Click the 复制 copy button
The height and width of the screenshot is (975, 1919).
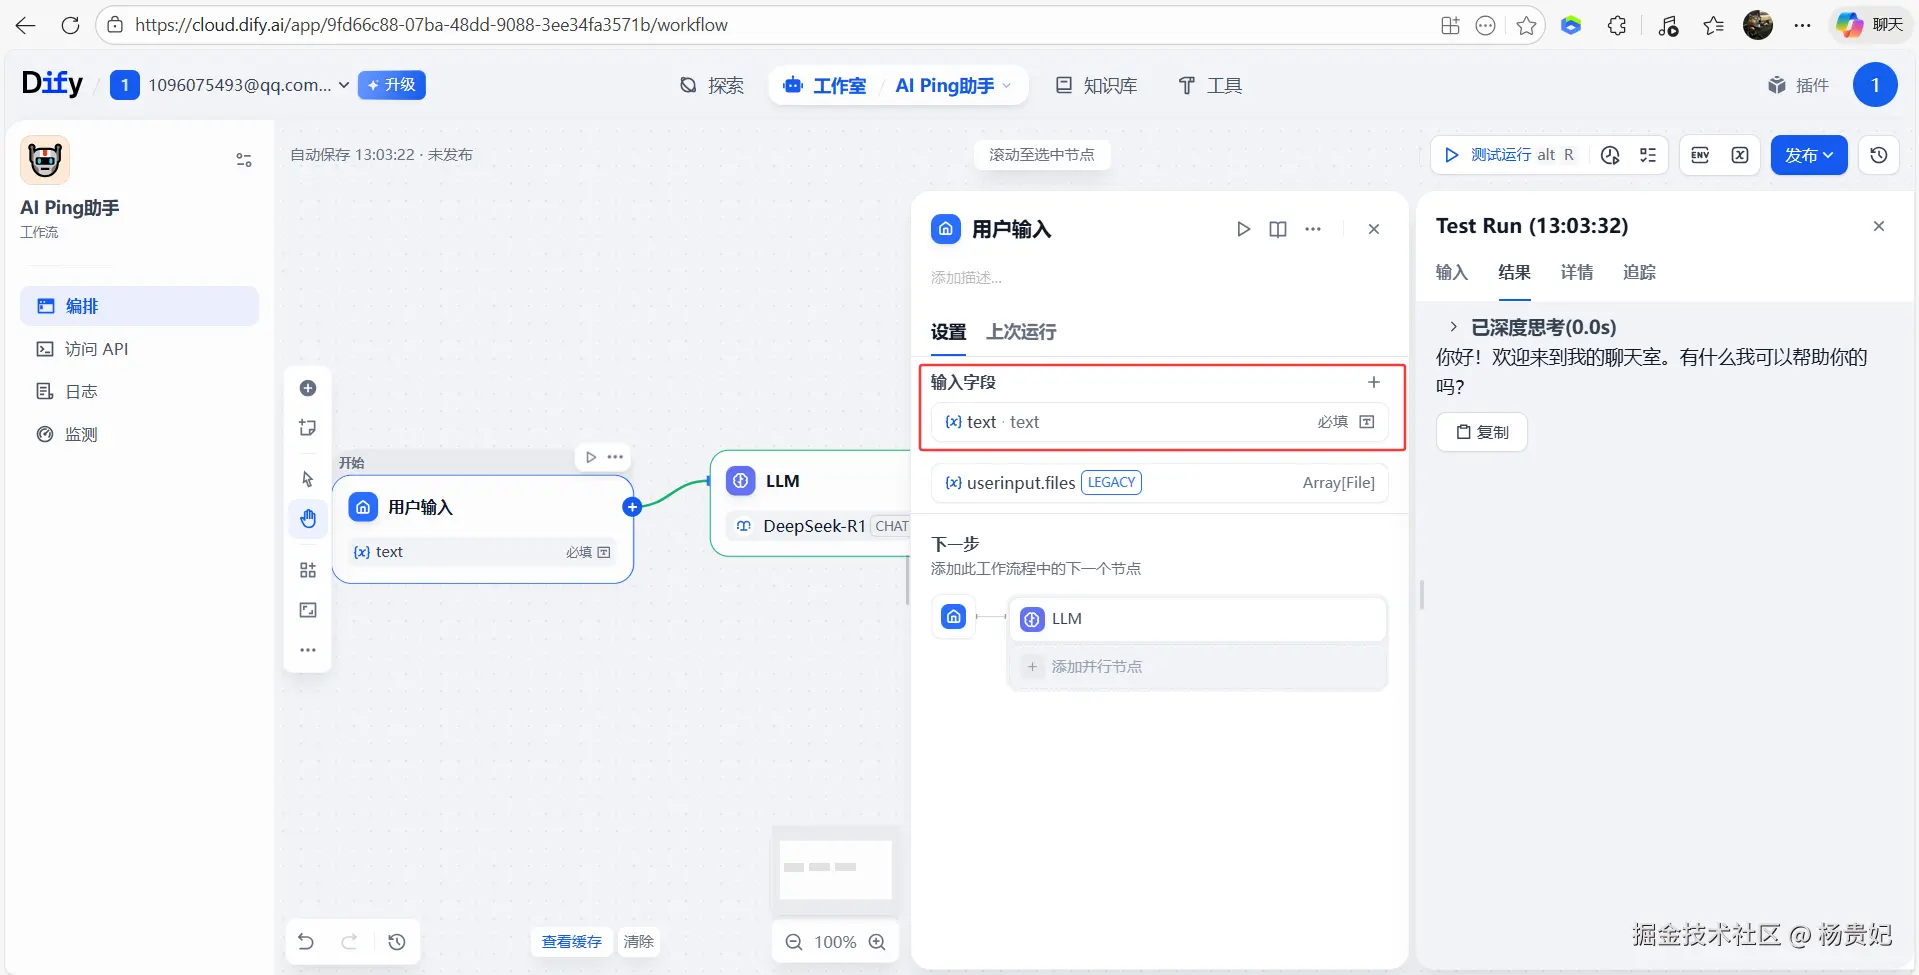click(x=1482, y=432)
